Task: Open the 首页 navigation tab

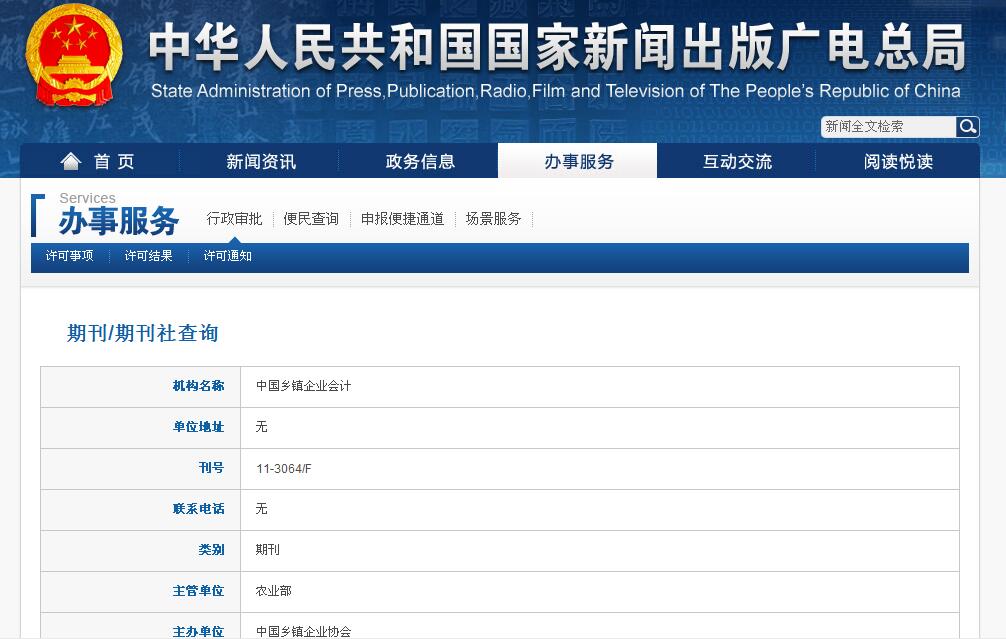Action: 99,161
